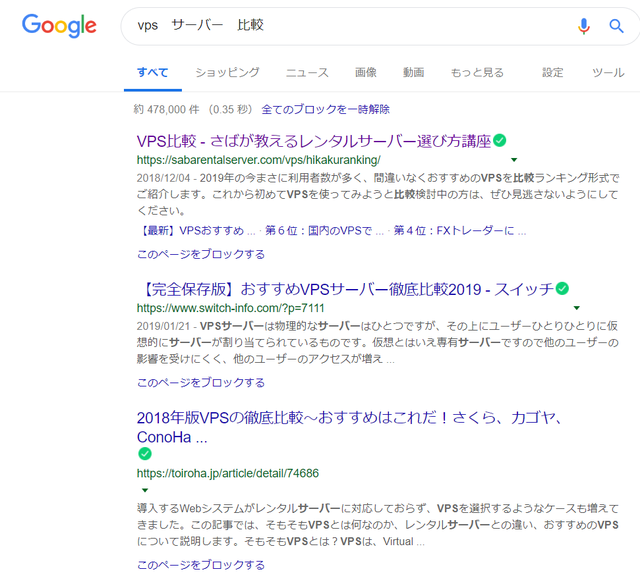Click green checkmark beside switch-info スイッチ title
The image size is (640, 584).
[x=562, y=289]
